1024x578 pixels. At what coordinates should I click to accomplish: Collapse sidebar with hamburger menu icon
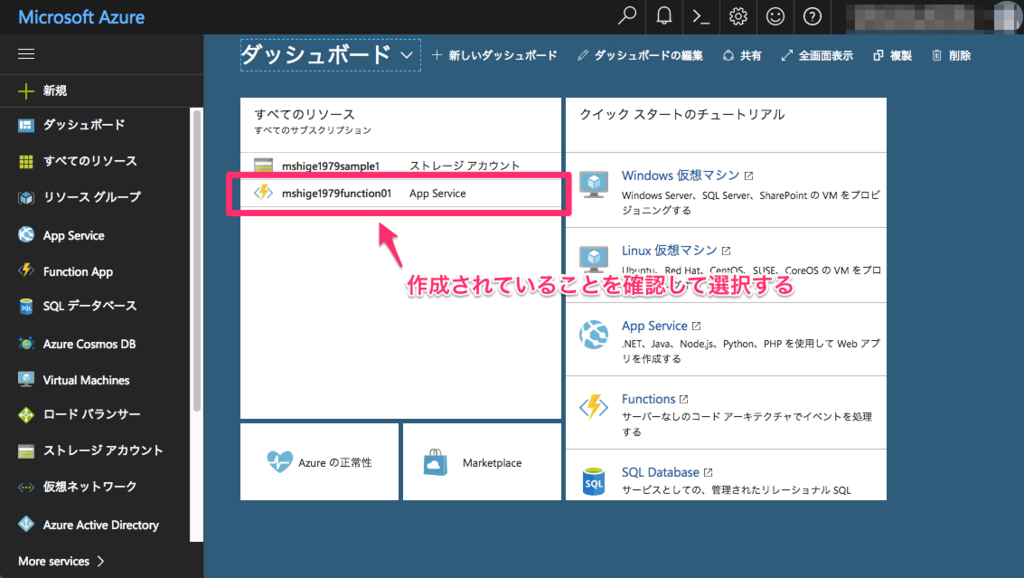click(26, 54)
